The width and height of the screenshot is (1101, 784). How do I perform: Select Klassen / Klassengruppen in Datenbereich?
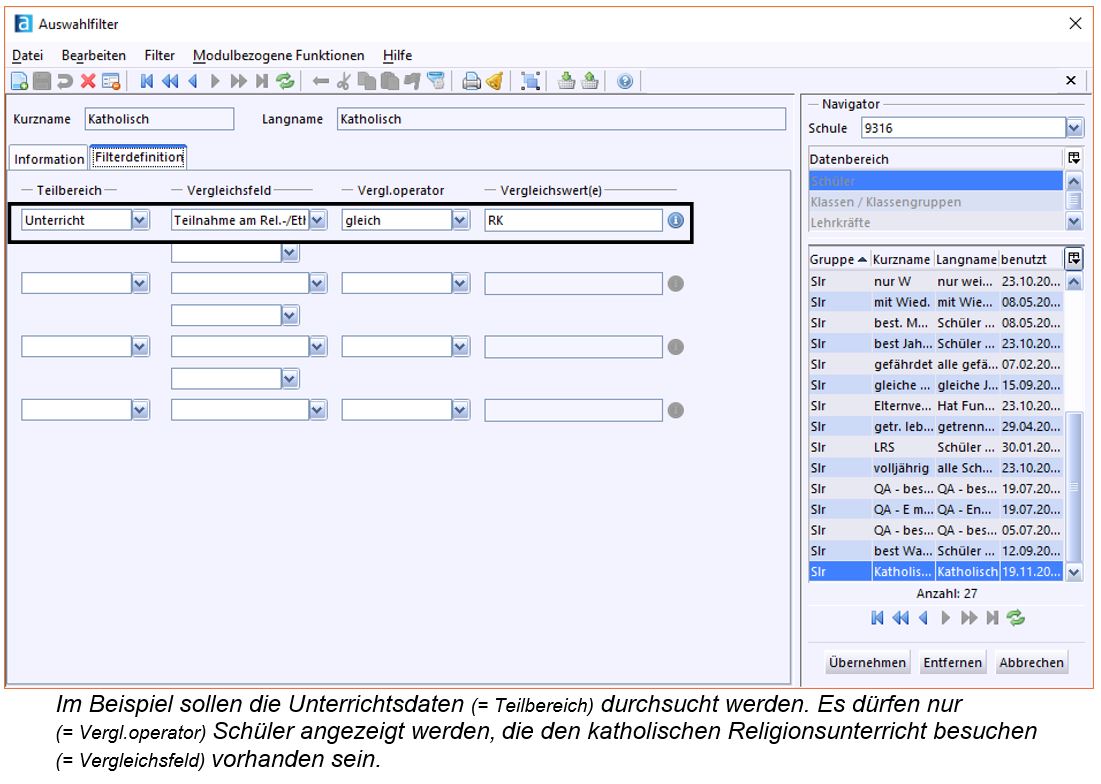(935, 201)
